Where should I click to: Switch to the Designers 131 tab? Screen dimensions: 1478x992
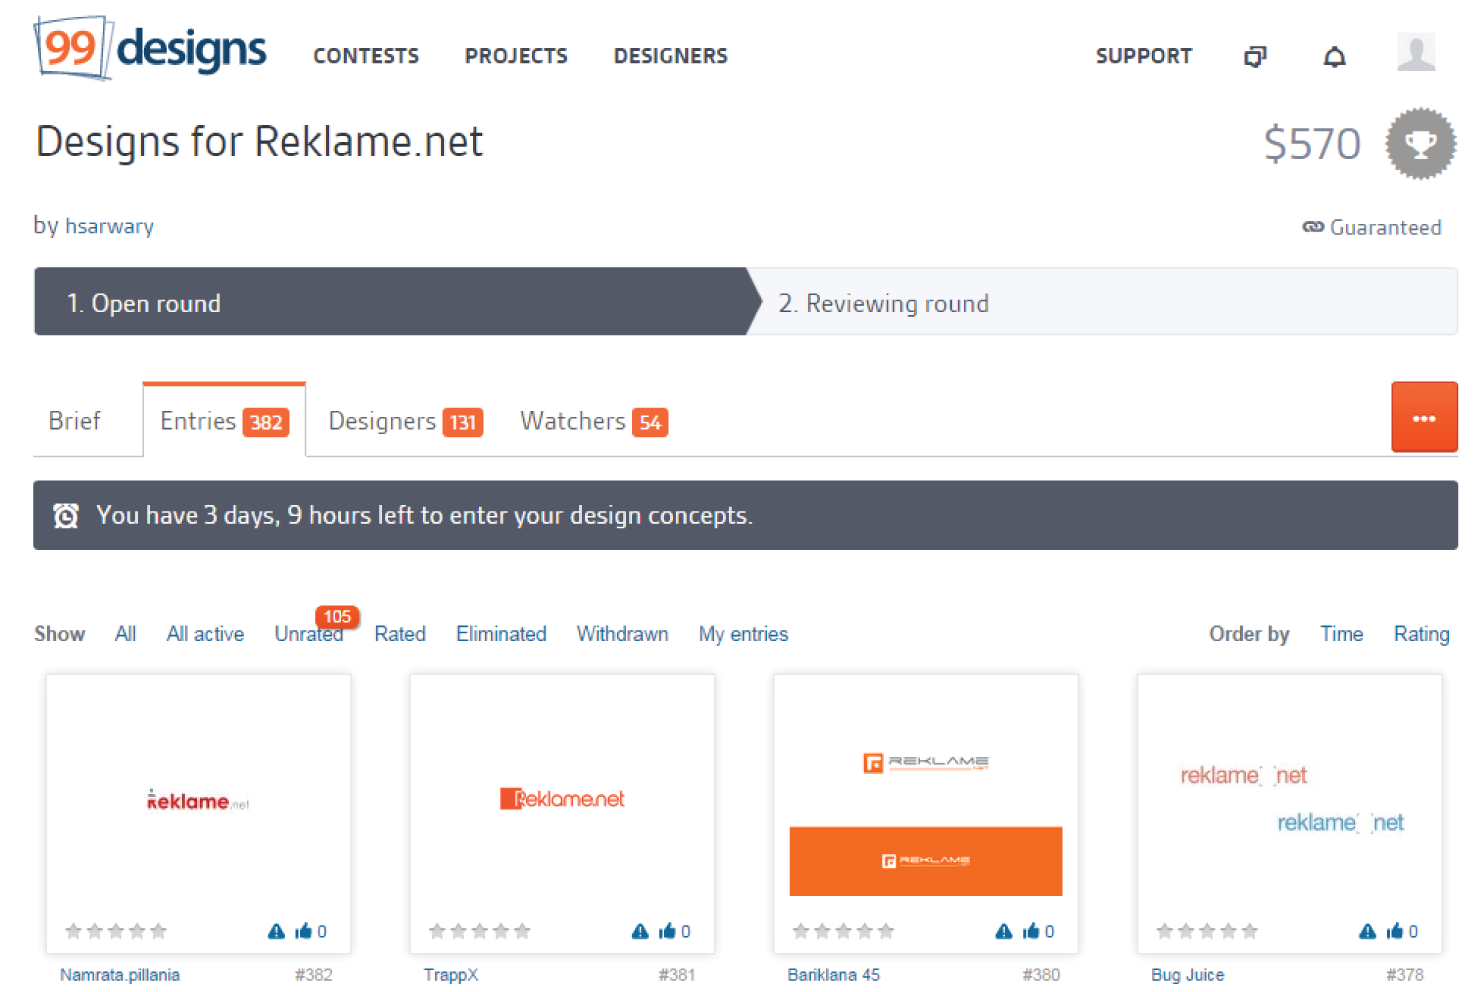click(405, 421)
